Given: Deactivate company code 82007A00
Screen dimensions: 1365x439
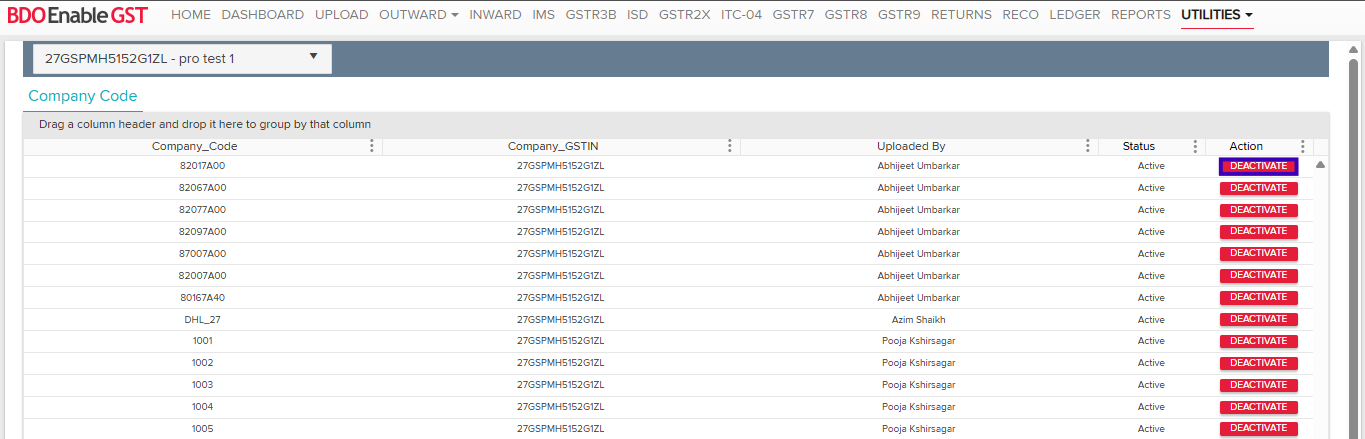Looking at the screenshot, I should (1258, 276).
